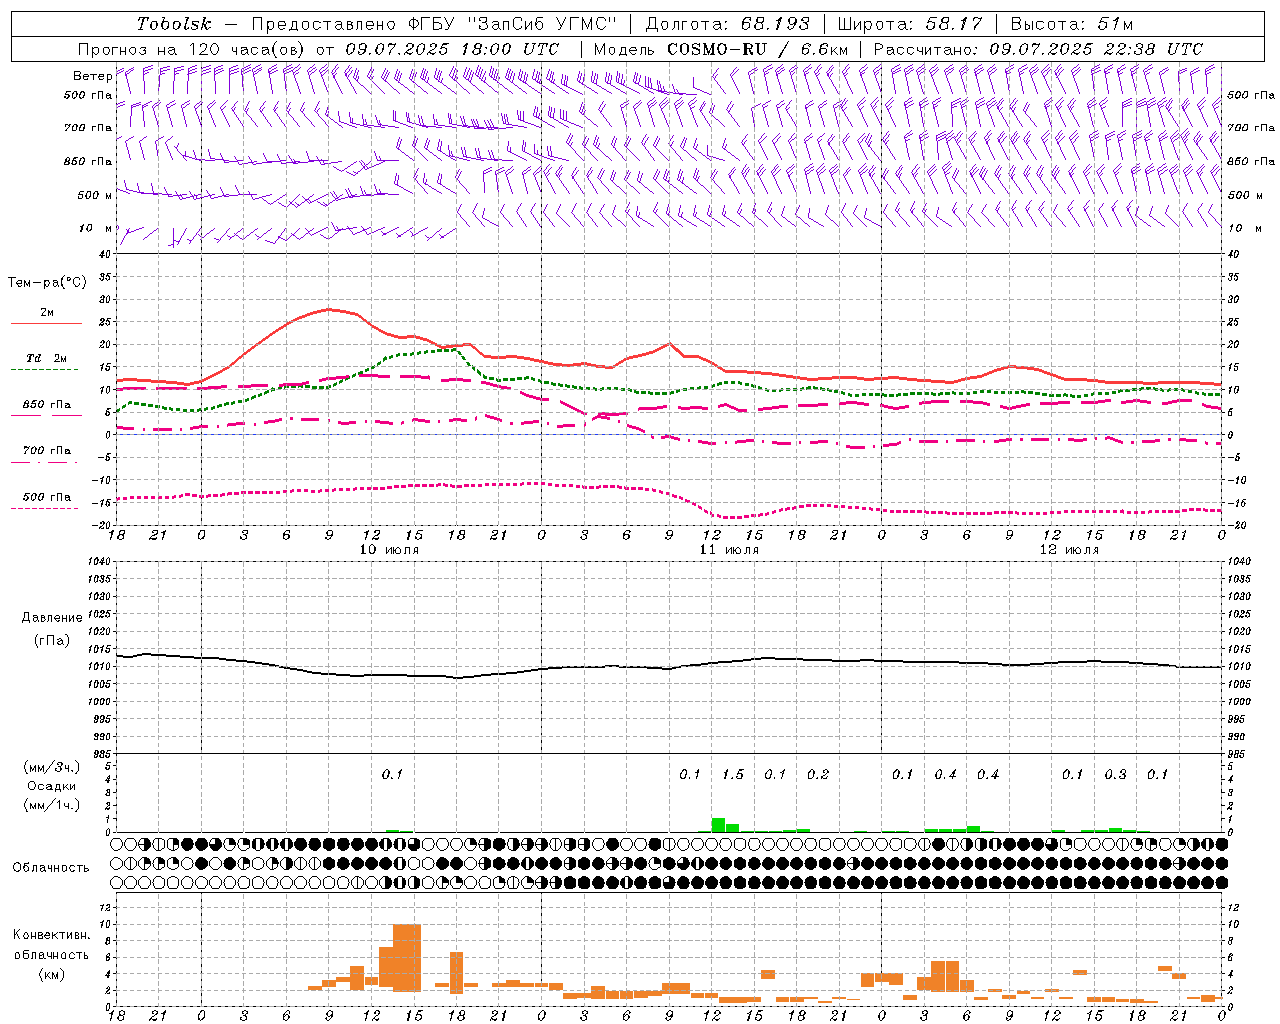
Task: Click the Tobolsk station name in header
Action: (174, 24)
